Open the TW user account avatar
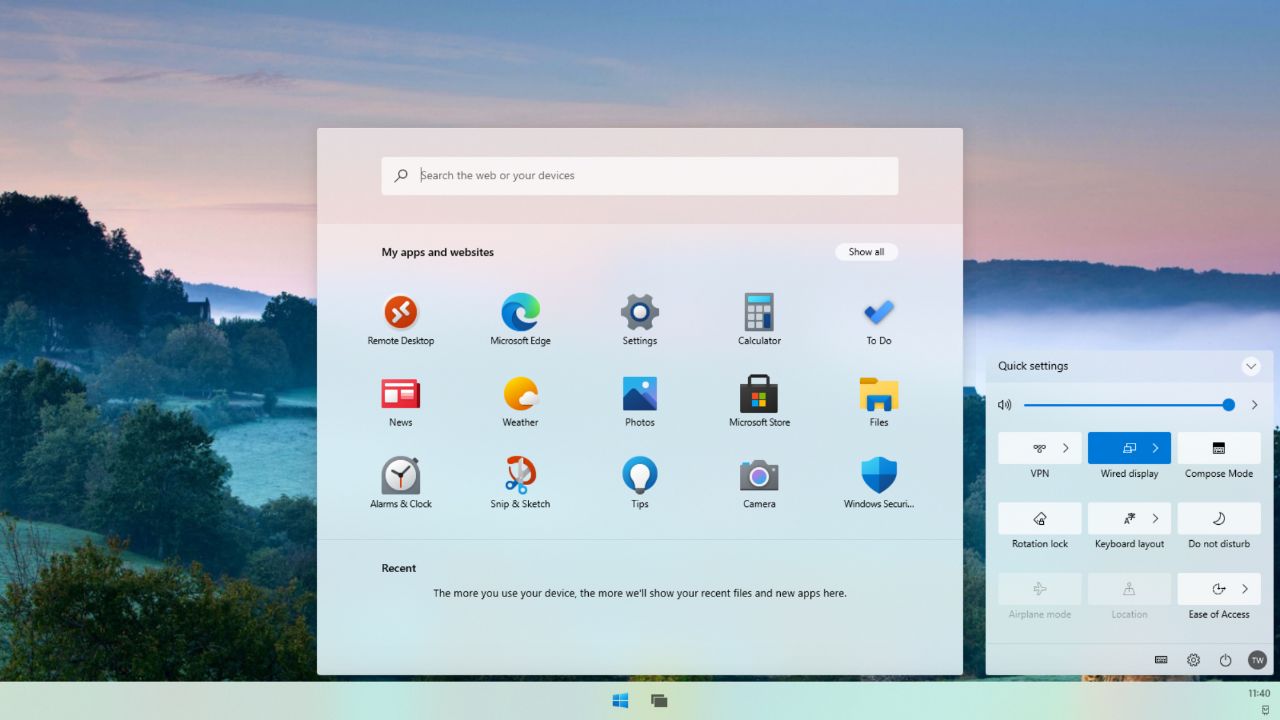The height and width of the screenshot is (720, 1280). [1257, 660]
